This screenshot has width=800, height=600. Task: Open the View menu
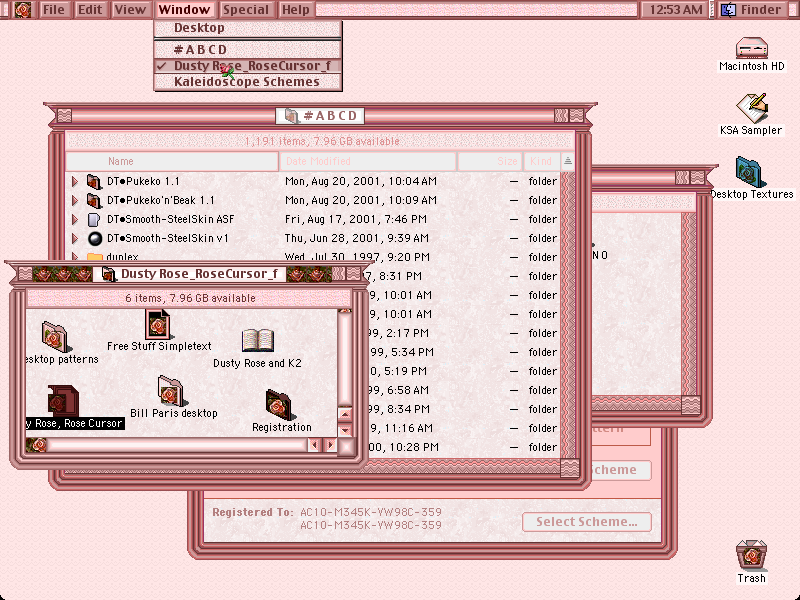tap(130, 9)
